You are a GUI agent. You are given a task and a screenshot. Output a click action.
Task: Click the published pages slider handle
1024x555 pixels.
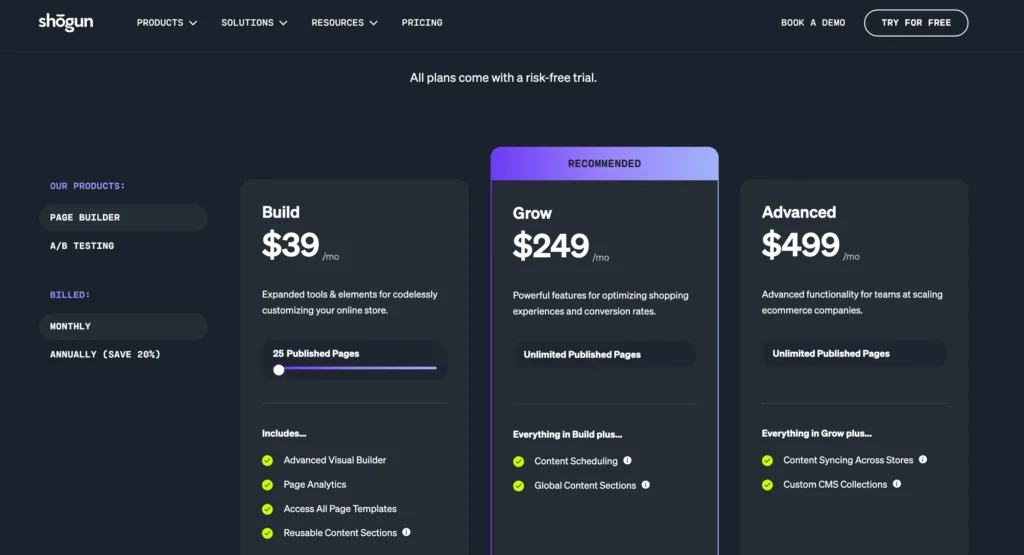[x=279, y=370]
